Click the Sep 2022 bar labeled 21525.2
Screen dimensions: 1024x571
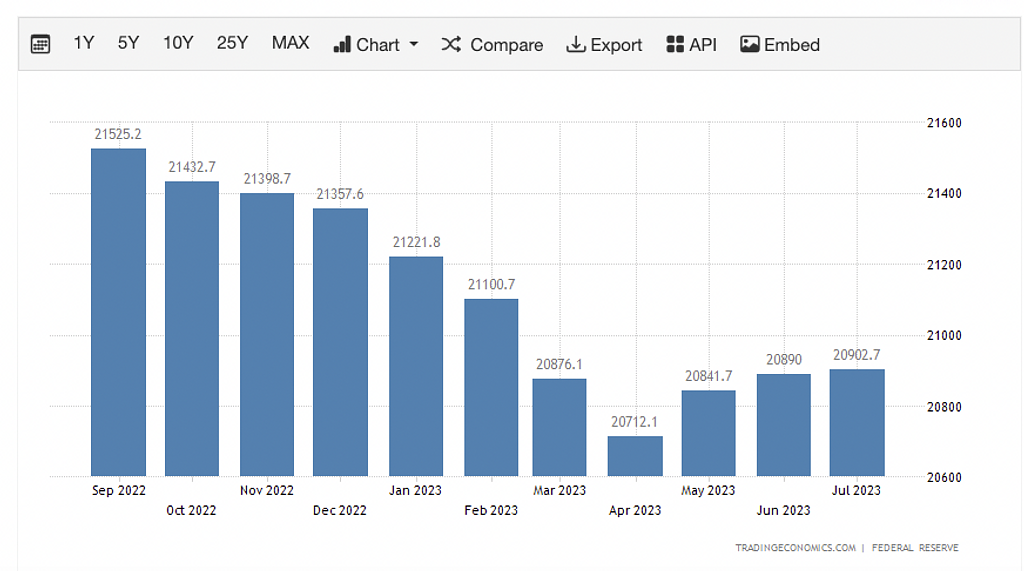pyautogui.click(x=118, y=312)
